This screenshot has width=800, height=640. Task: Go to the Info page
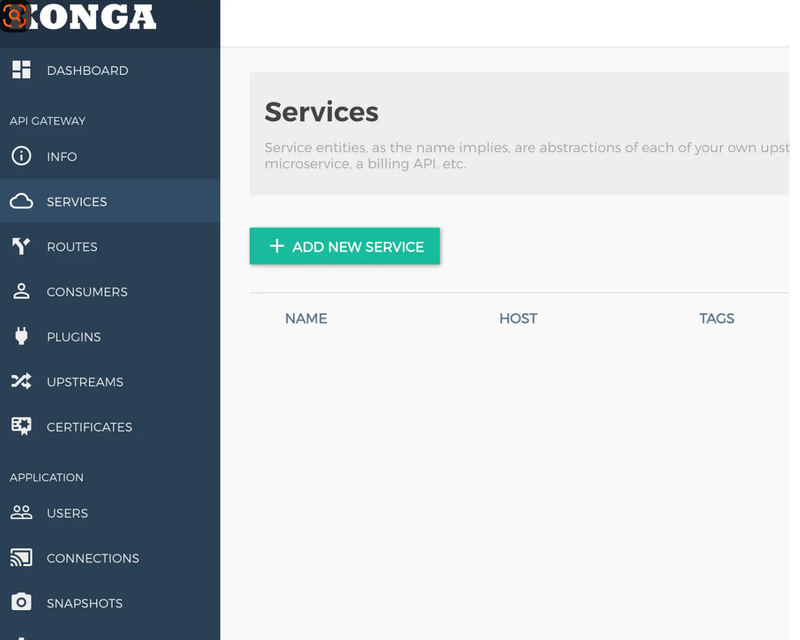(110, 156)
